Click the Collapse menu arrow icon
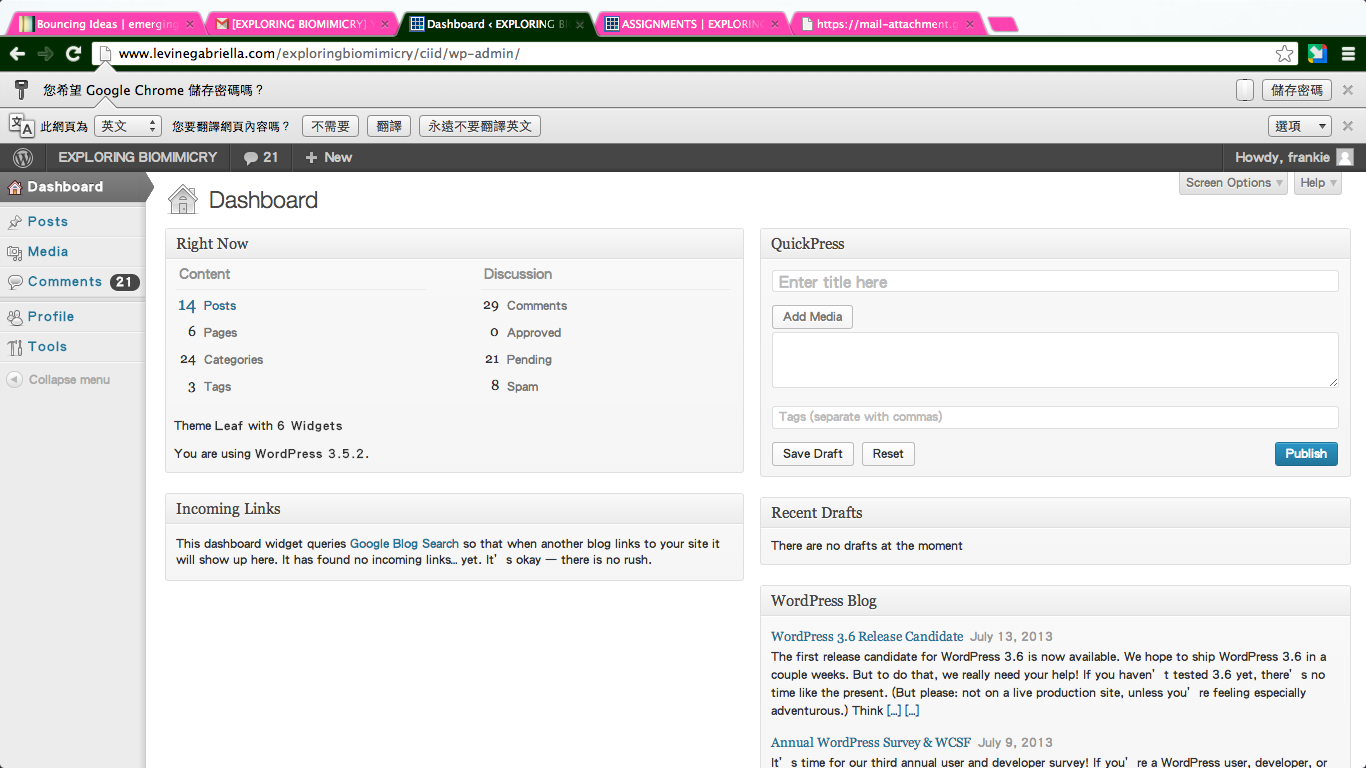The width and height of the screenshot is (1366, 768). tap(14, 380)
